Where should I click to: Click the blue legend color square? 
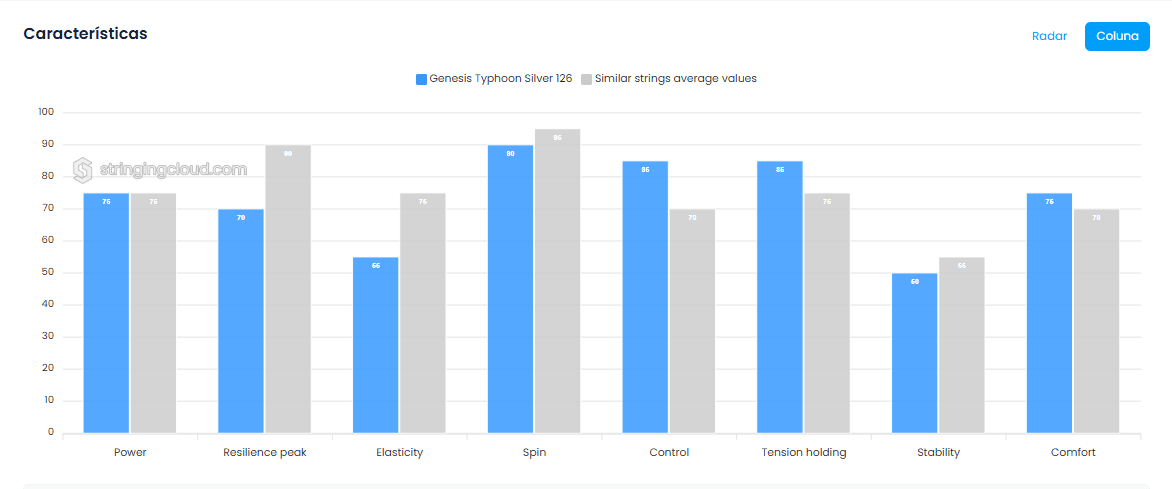(x=421, y=79)
